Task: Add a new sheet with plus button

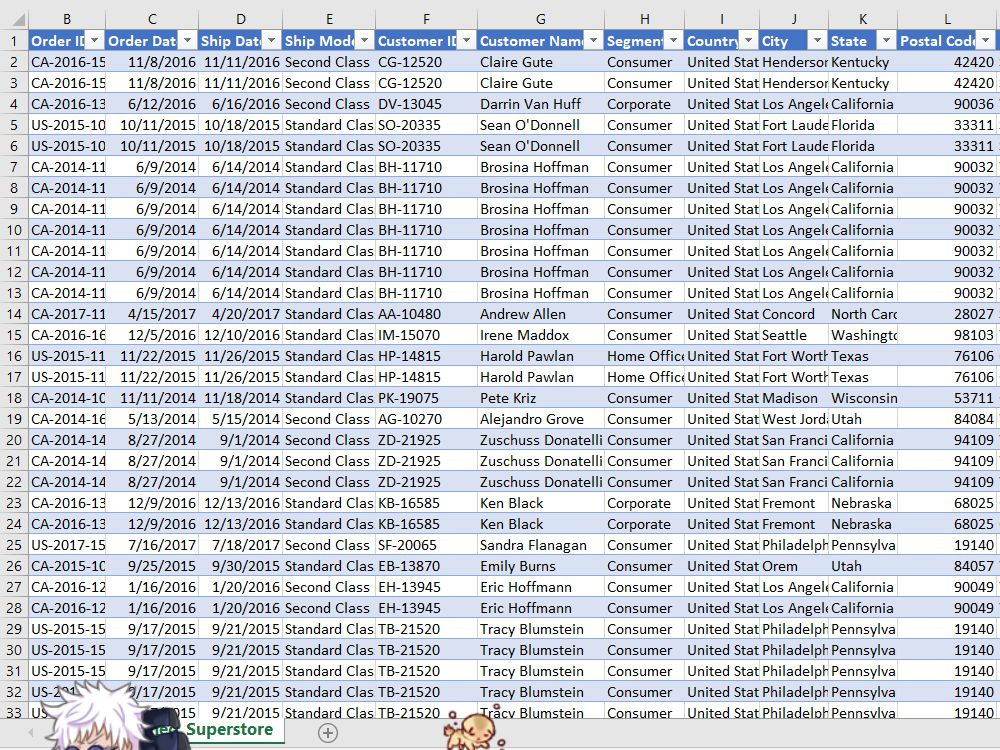Action: coord(328,733)
